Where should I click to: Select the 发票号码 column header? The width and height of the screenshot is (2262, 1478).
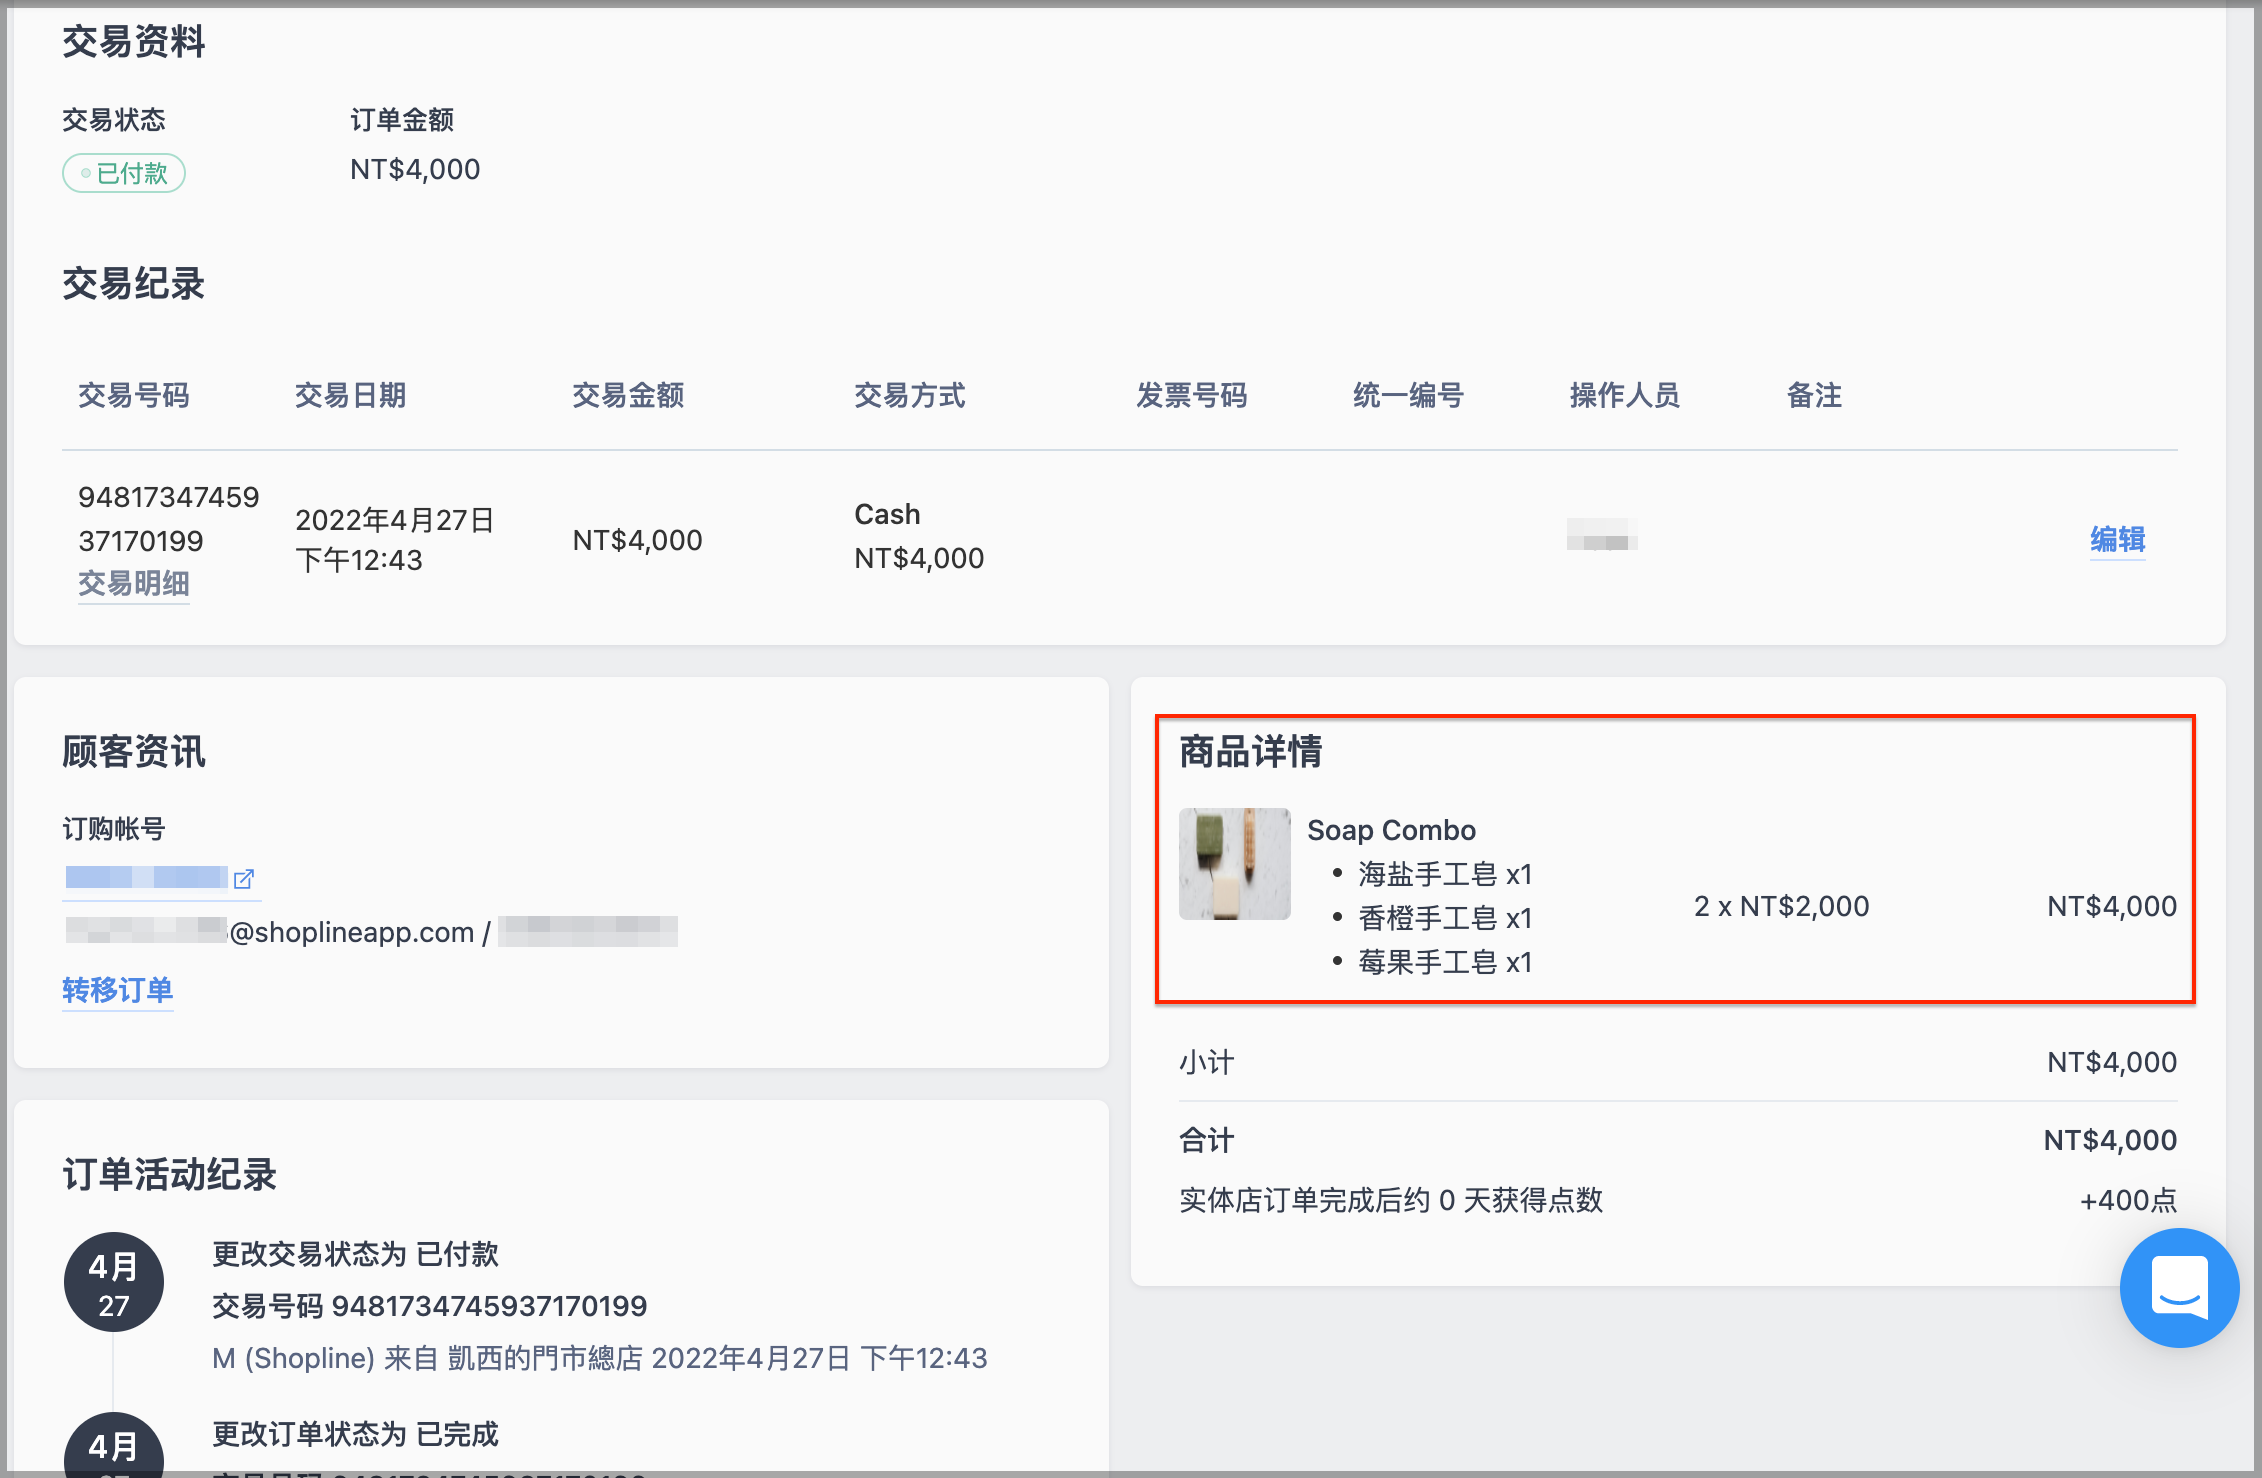1191,395
